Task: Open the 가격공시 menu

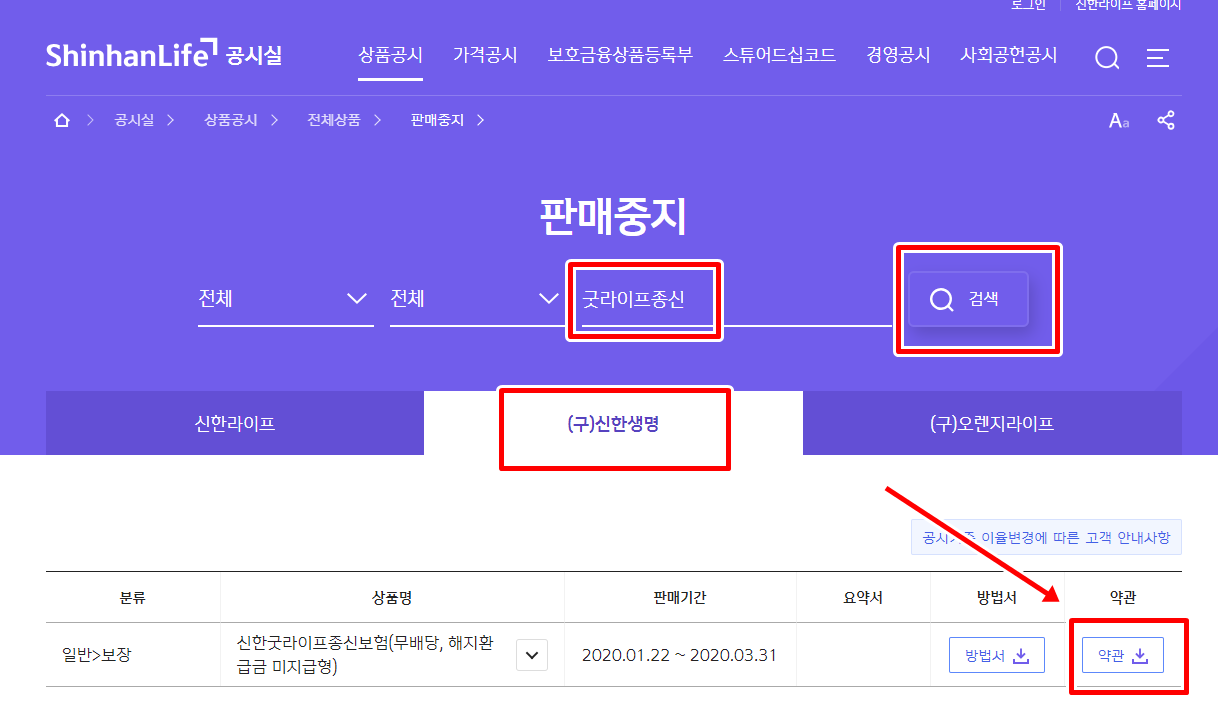Action: point(485,55)
